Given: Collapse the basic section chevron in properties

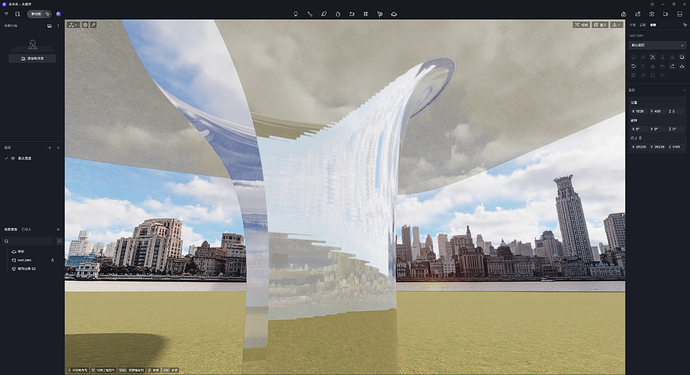Looking at the screenshot, I should [x=684, y=90].
